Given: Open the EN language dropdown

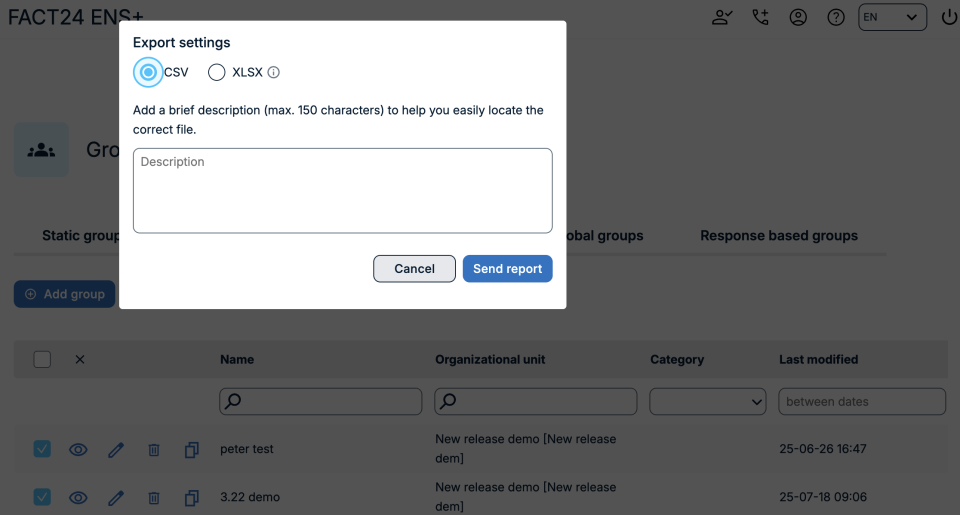Looking at the screenshot, I should pyautogui.click(x=892, y=17).
